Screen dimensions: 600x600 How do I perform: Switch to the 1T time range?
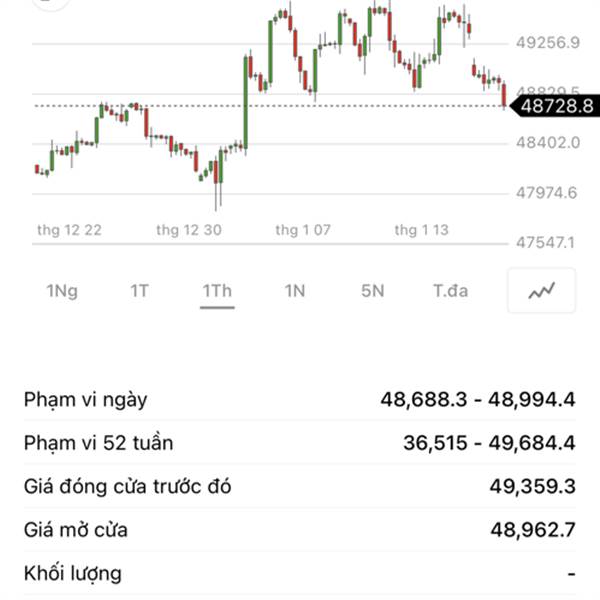point(139,291)
